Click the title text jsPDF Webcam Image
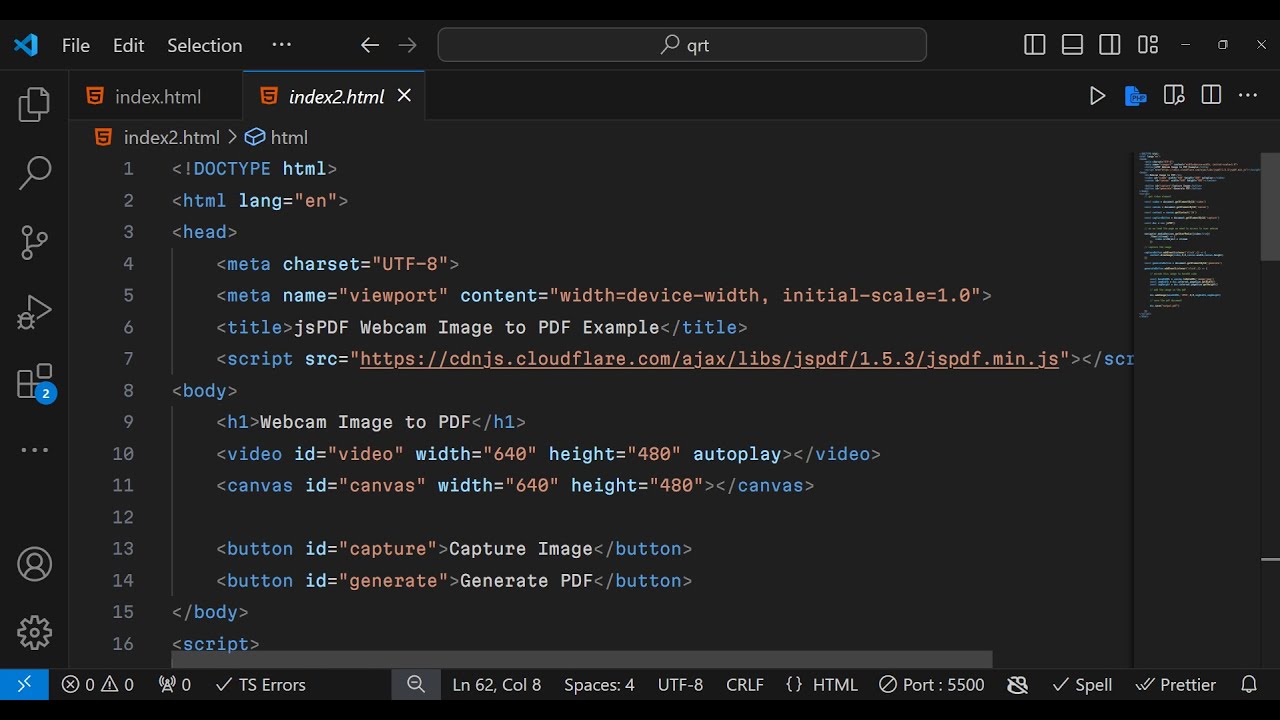Image resolution: width=1280 pixels, height=720 pixels. (476, 327)
